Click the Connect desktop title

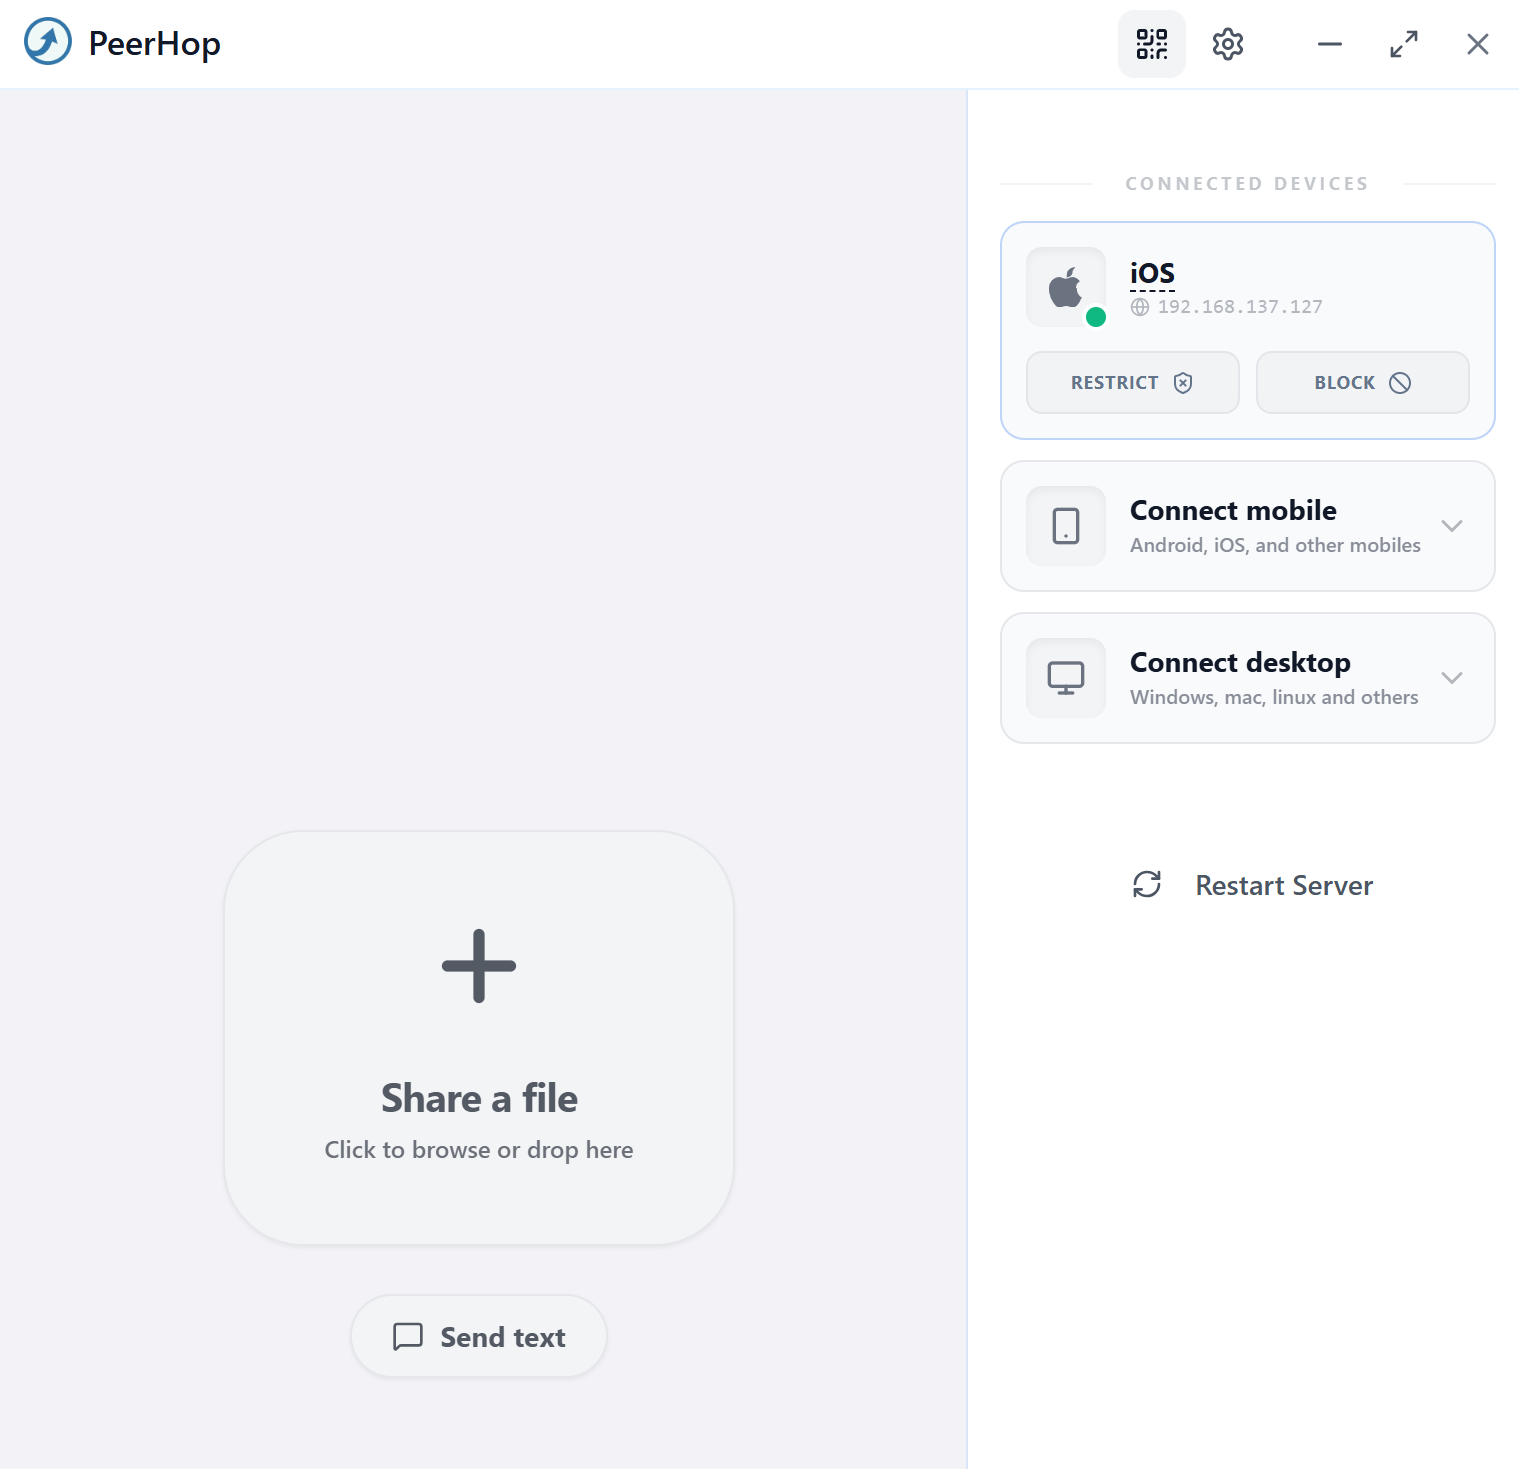point(1240,662)
